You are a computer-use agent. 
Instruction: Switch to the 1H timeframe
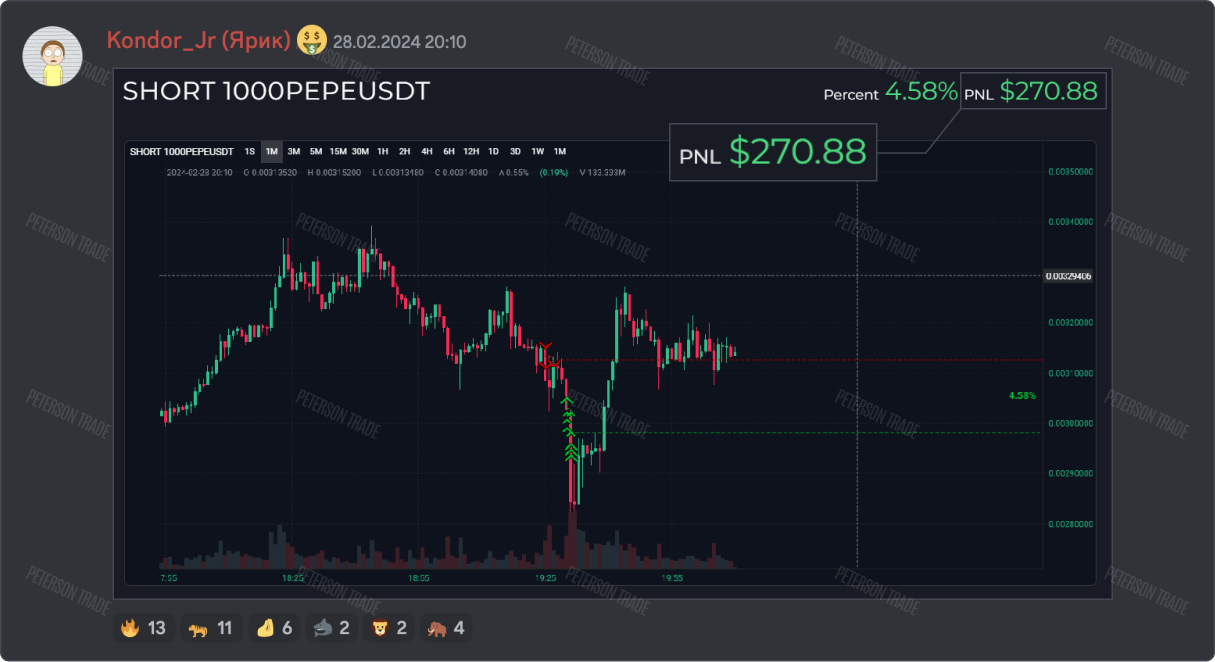(382, 152)
